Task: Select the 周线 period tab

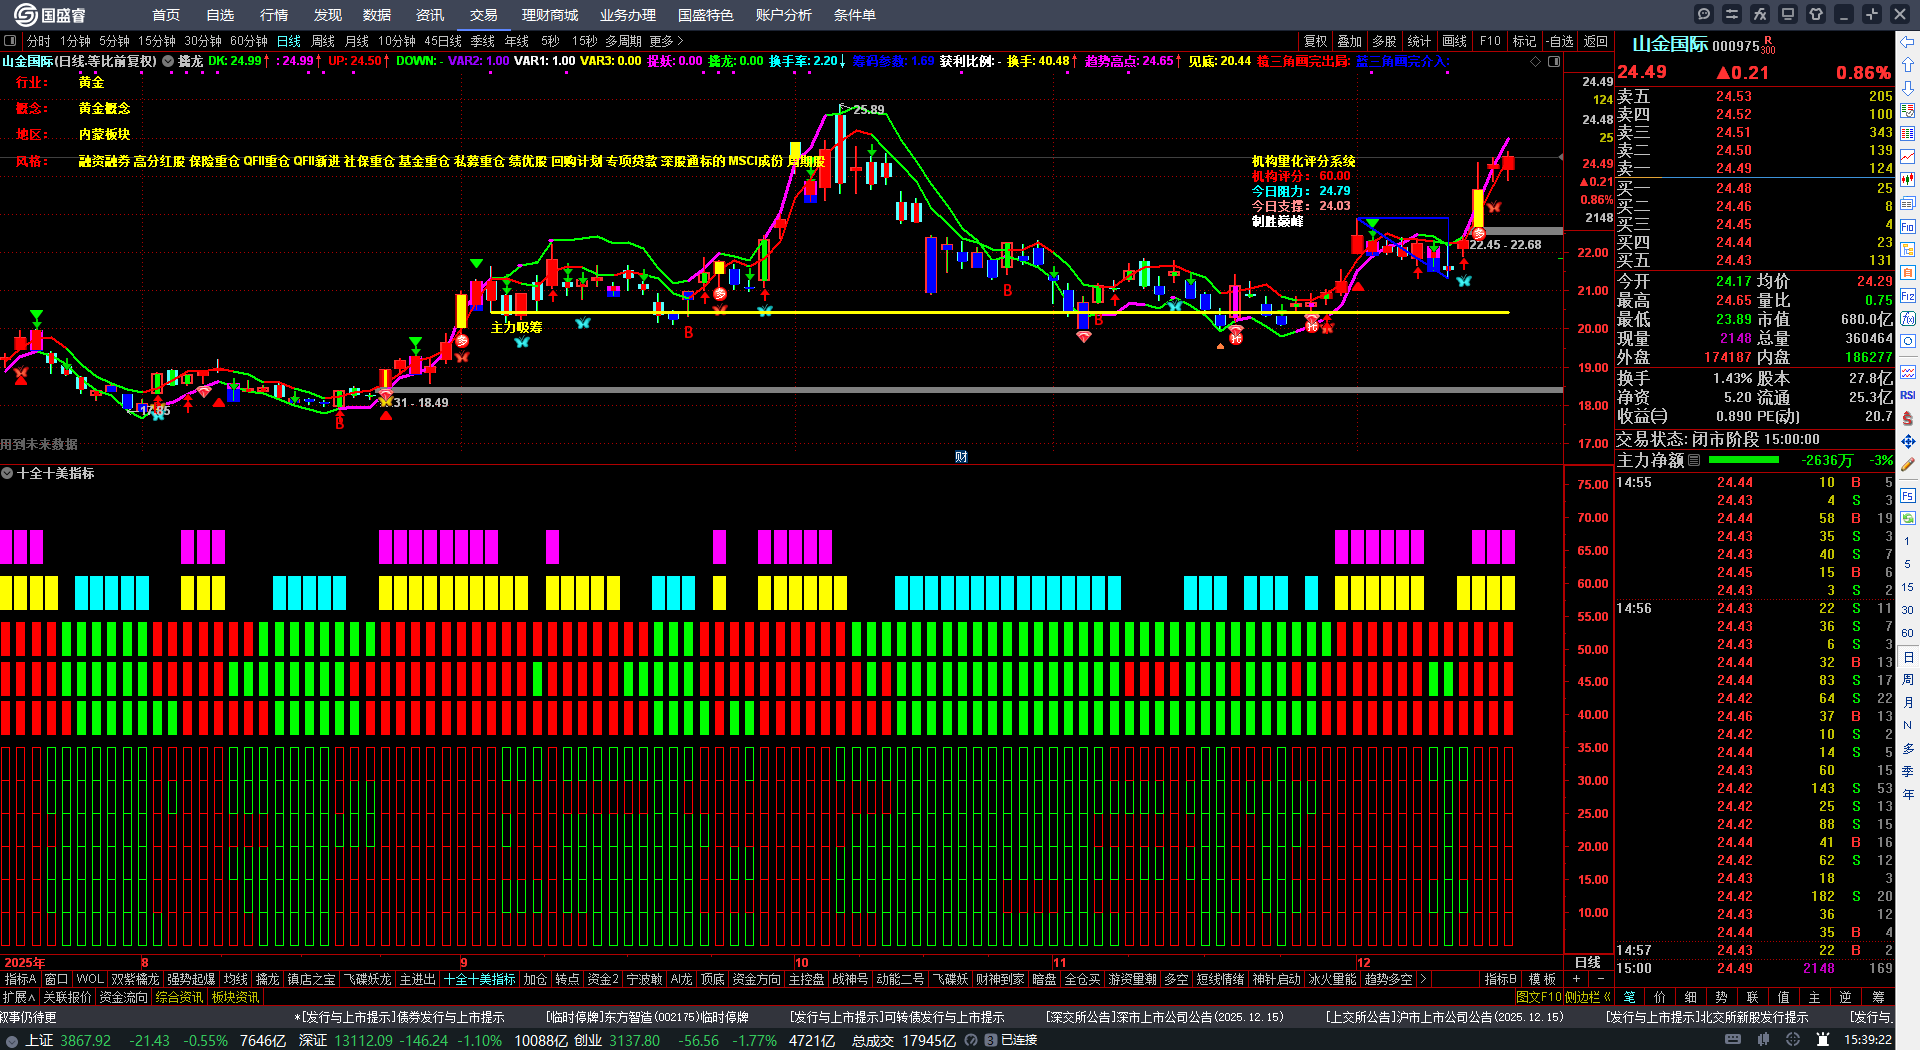Action: (x=323, y=41)
